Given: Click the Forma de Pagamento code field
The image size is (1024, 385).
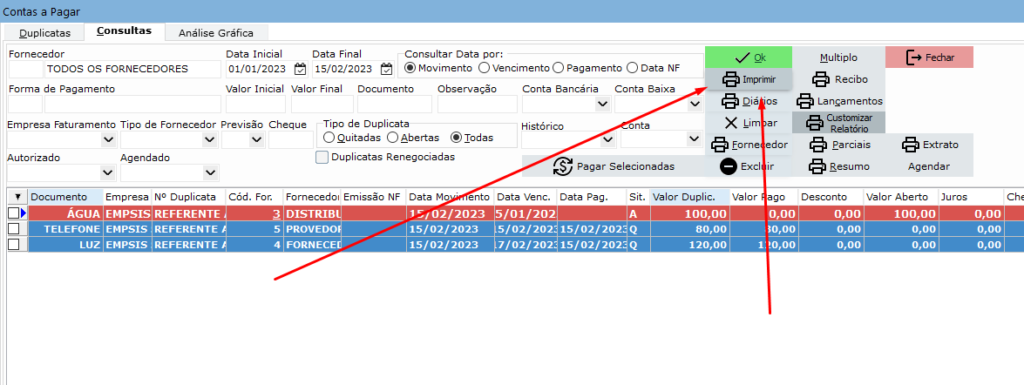Looking at the screenshot, I should point(25,104).
